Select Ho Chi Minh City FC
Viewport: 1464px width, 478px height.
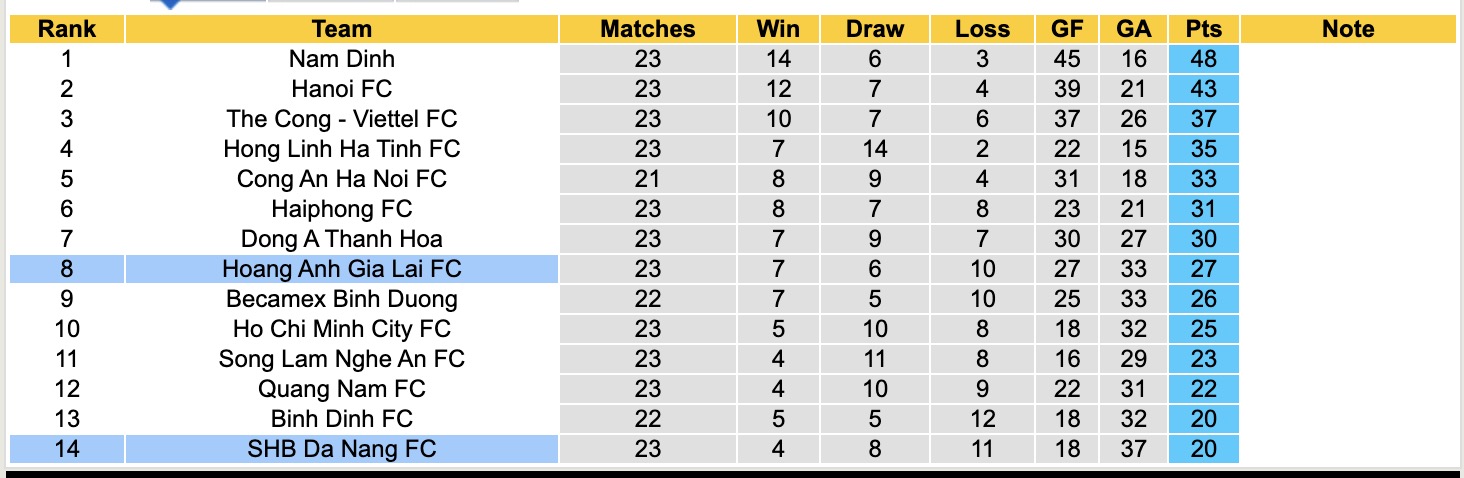click(x=341, y=329)
